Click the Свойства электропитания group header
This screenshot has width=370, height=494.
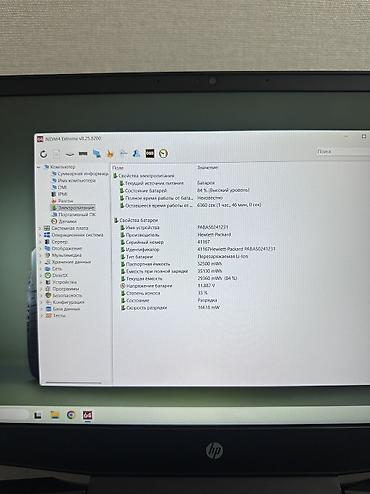click(144, 176)
